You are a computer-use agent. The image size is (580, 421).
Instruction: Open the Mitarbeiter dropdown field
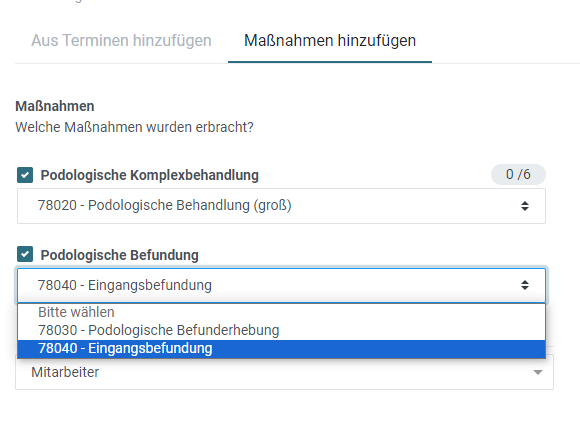284,372
